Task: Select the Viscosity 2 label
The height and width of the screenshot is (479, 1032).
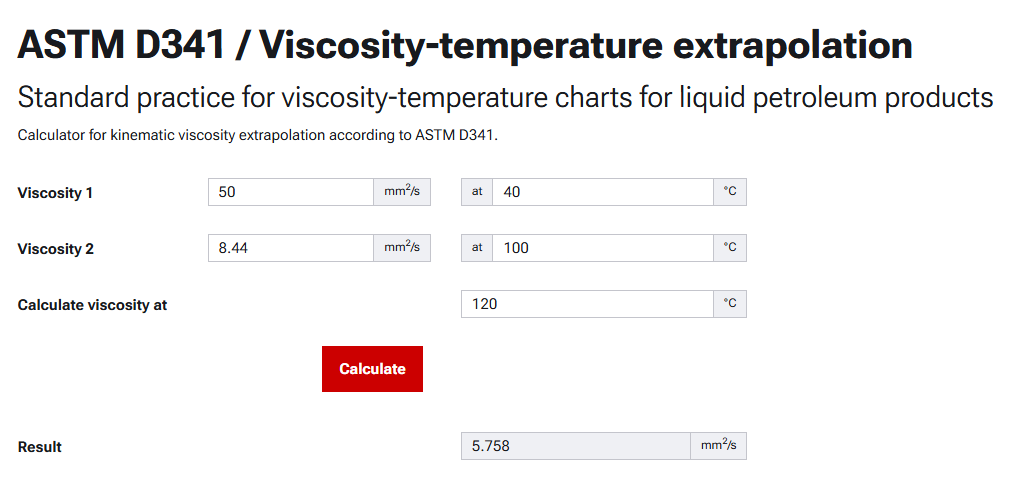Action: [x=55, y=249]
